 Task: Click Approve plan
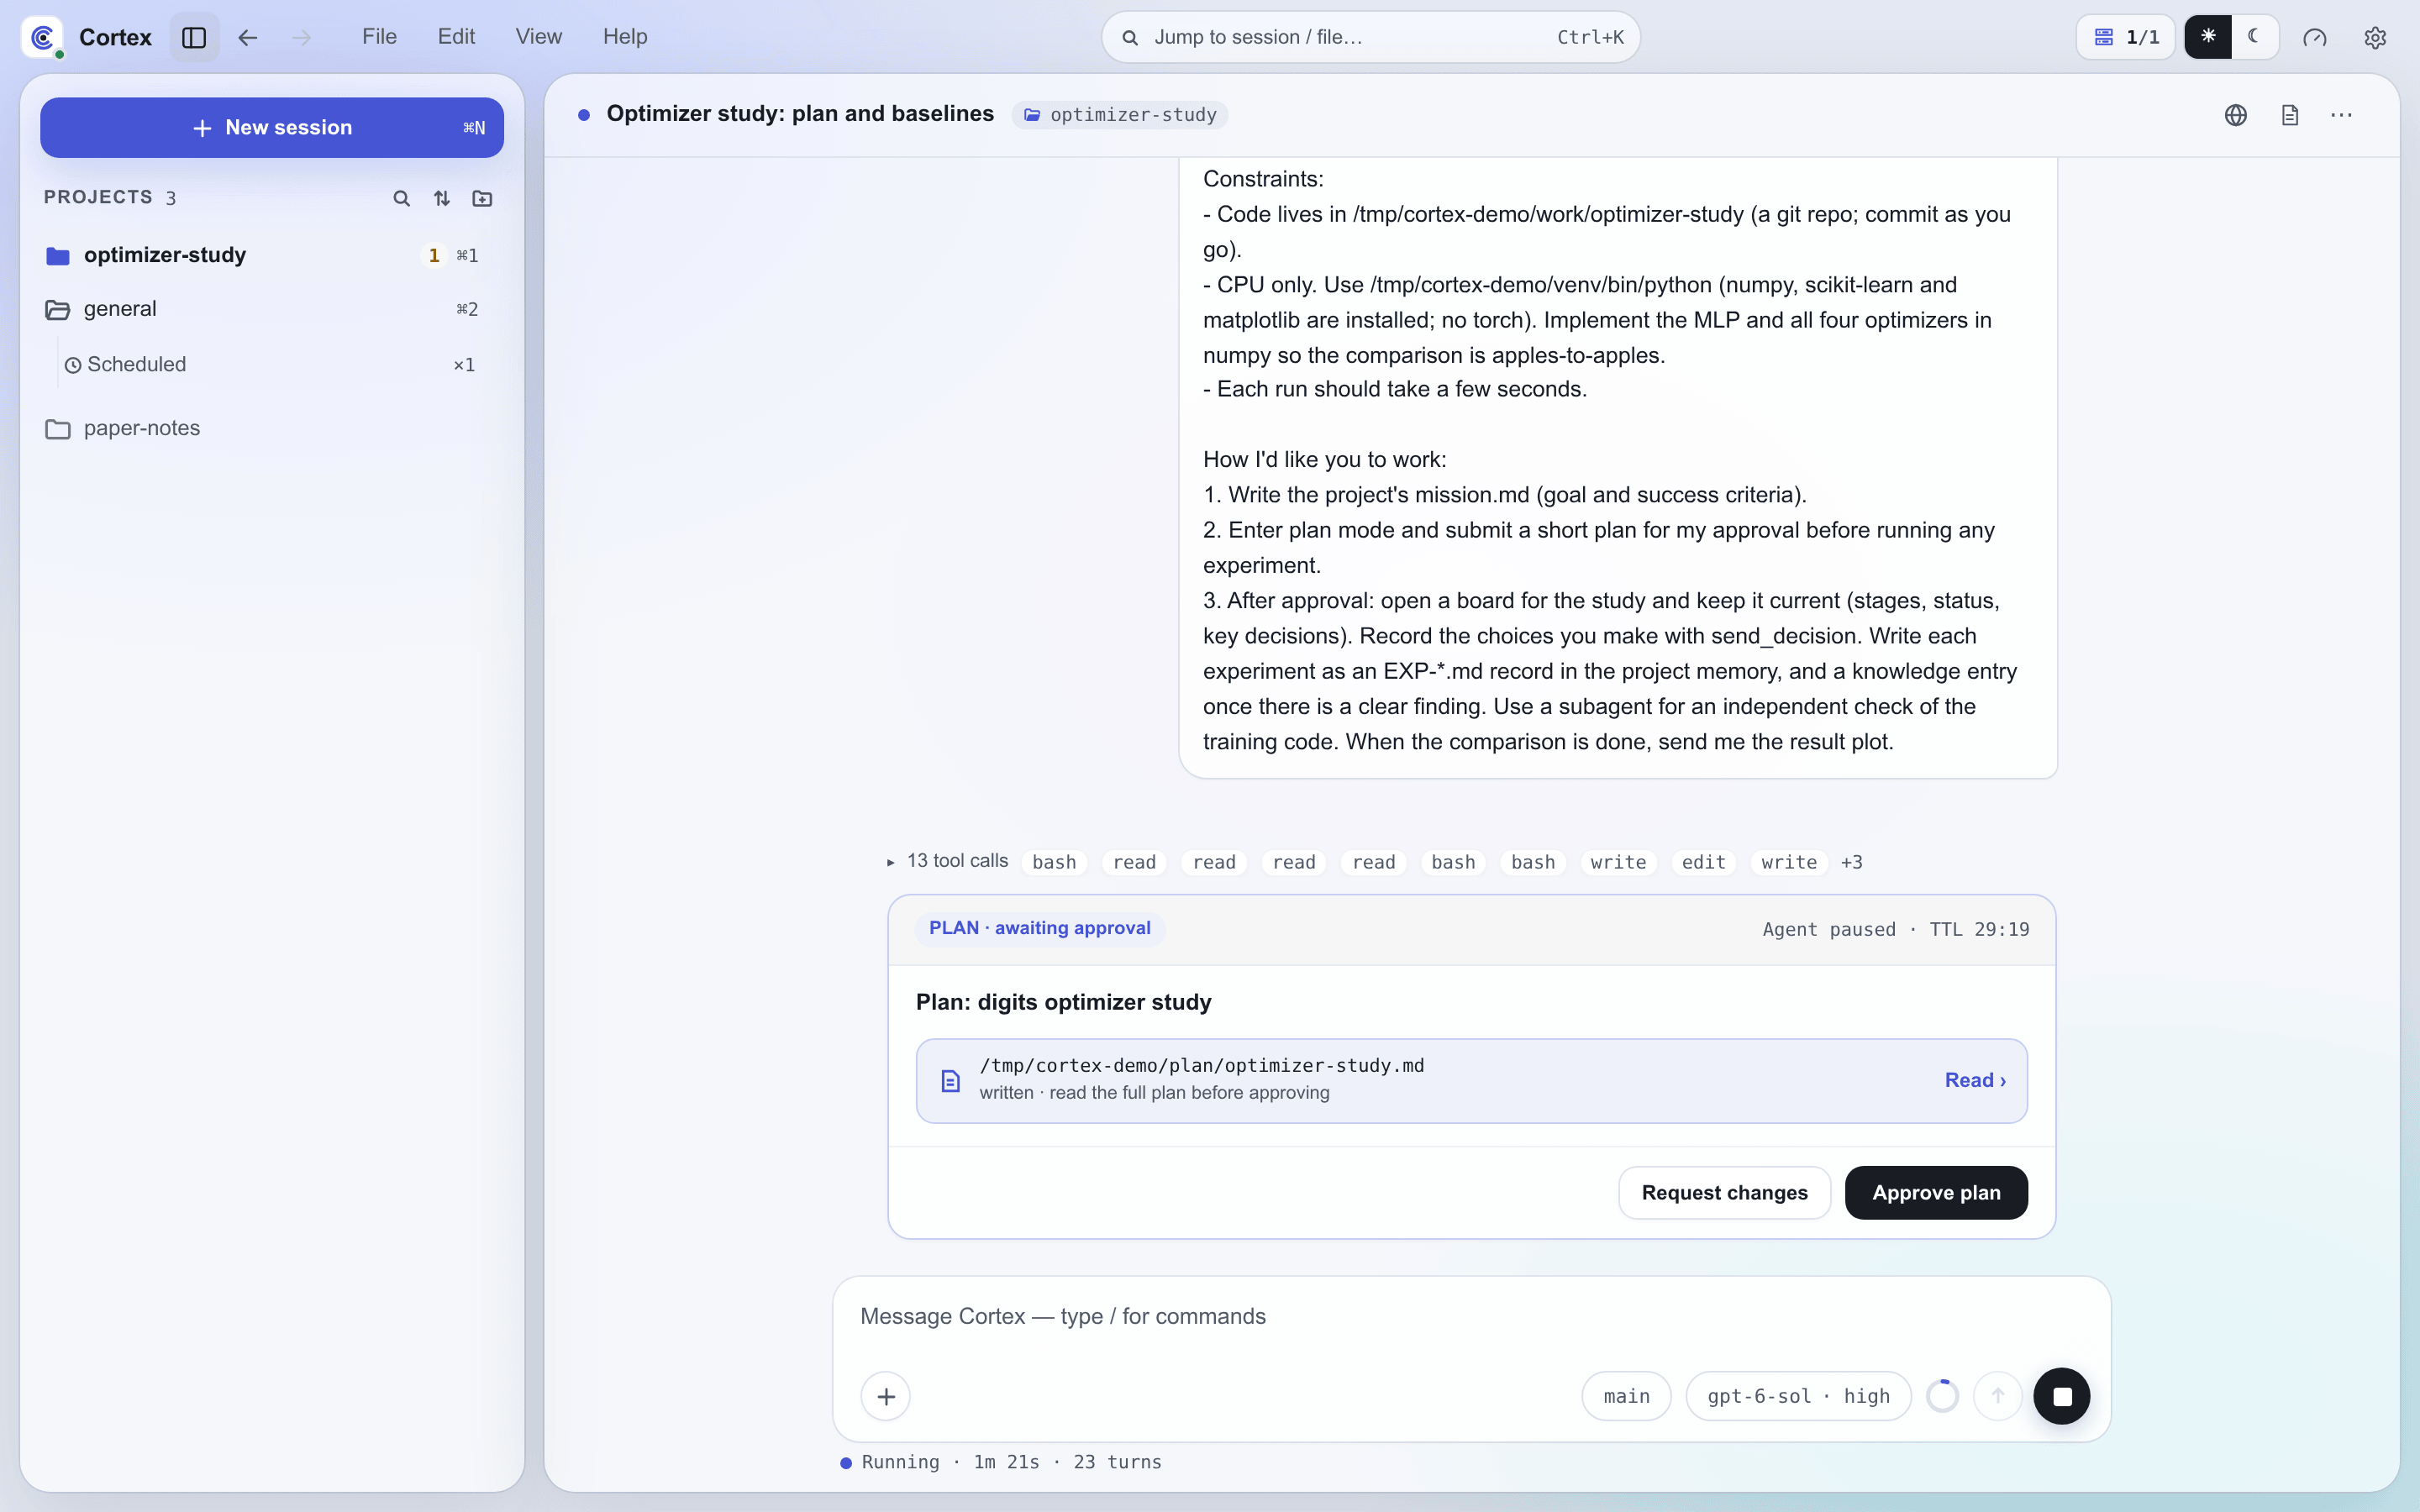tap(1936, 1193)
